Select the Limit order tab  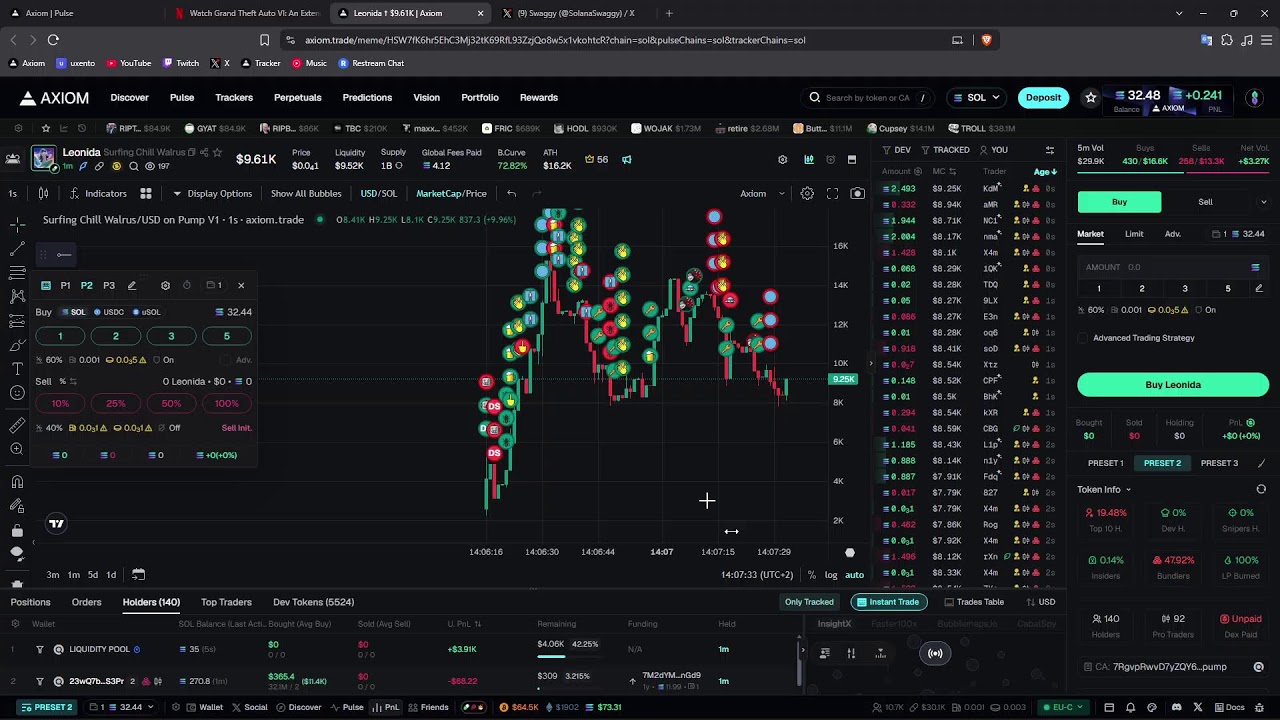1134,234
